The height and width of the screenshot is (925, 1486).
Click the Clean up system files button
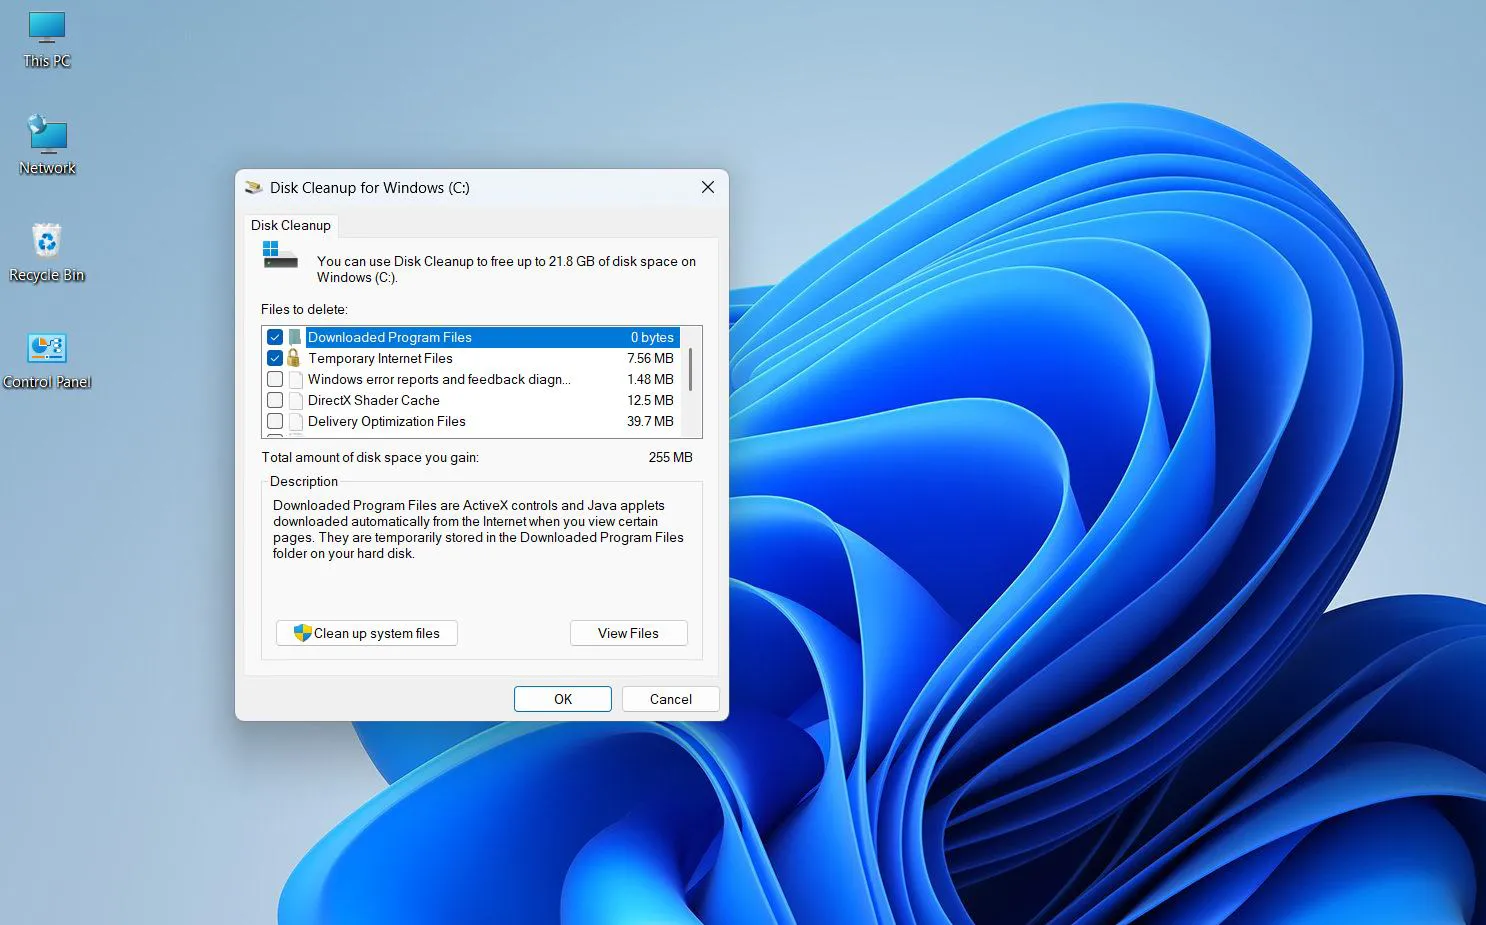[366, 633]
